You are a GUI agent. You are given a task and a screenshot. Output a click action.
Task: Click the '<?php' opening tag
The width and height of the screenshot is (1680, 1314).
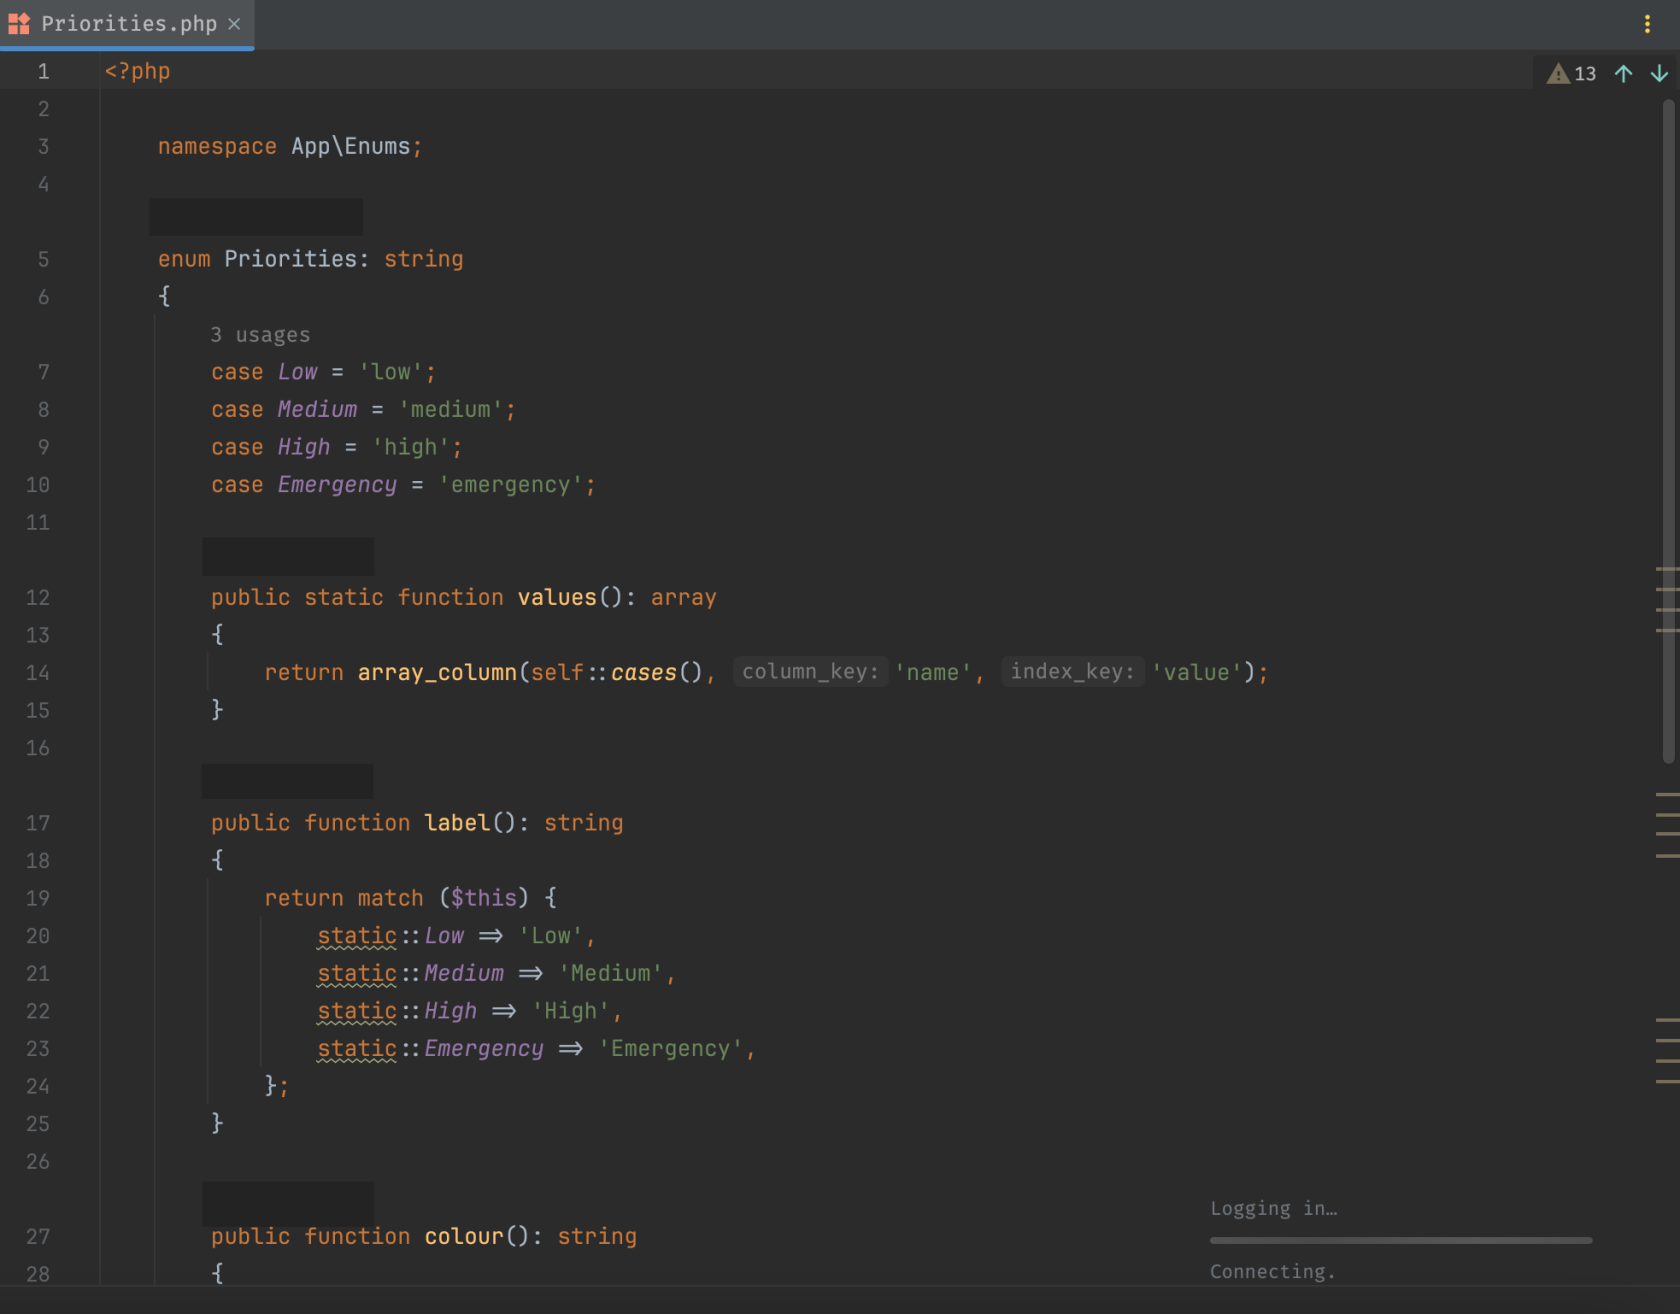(x=137, y=72)
